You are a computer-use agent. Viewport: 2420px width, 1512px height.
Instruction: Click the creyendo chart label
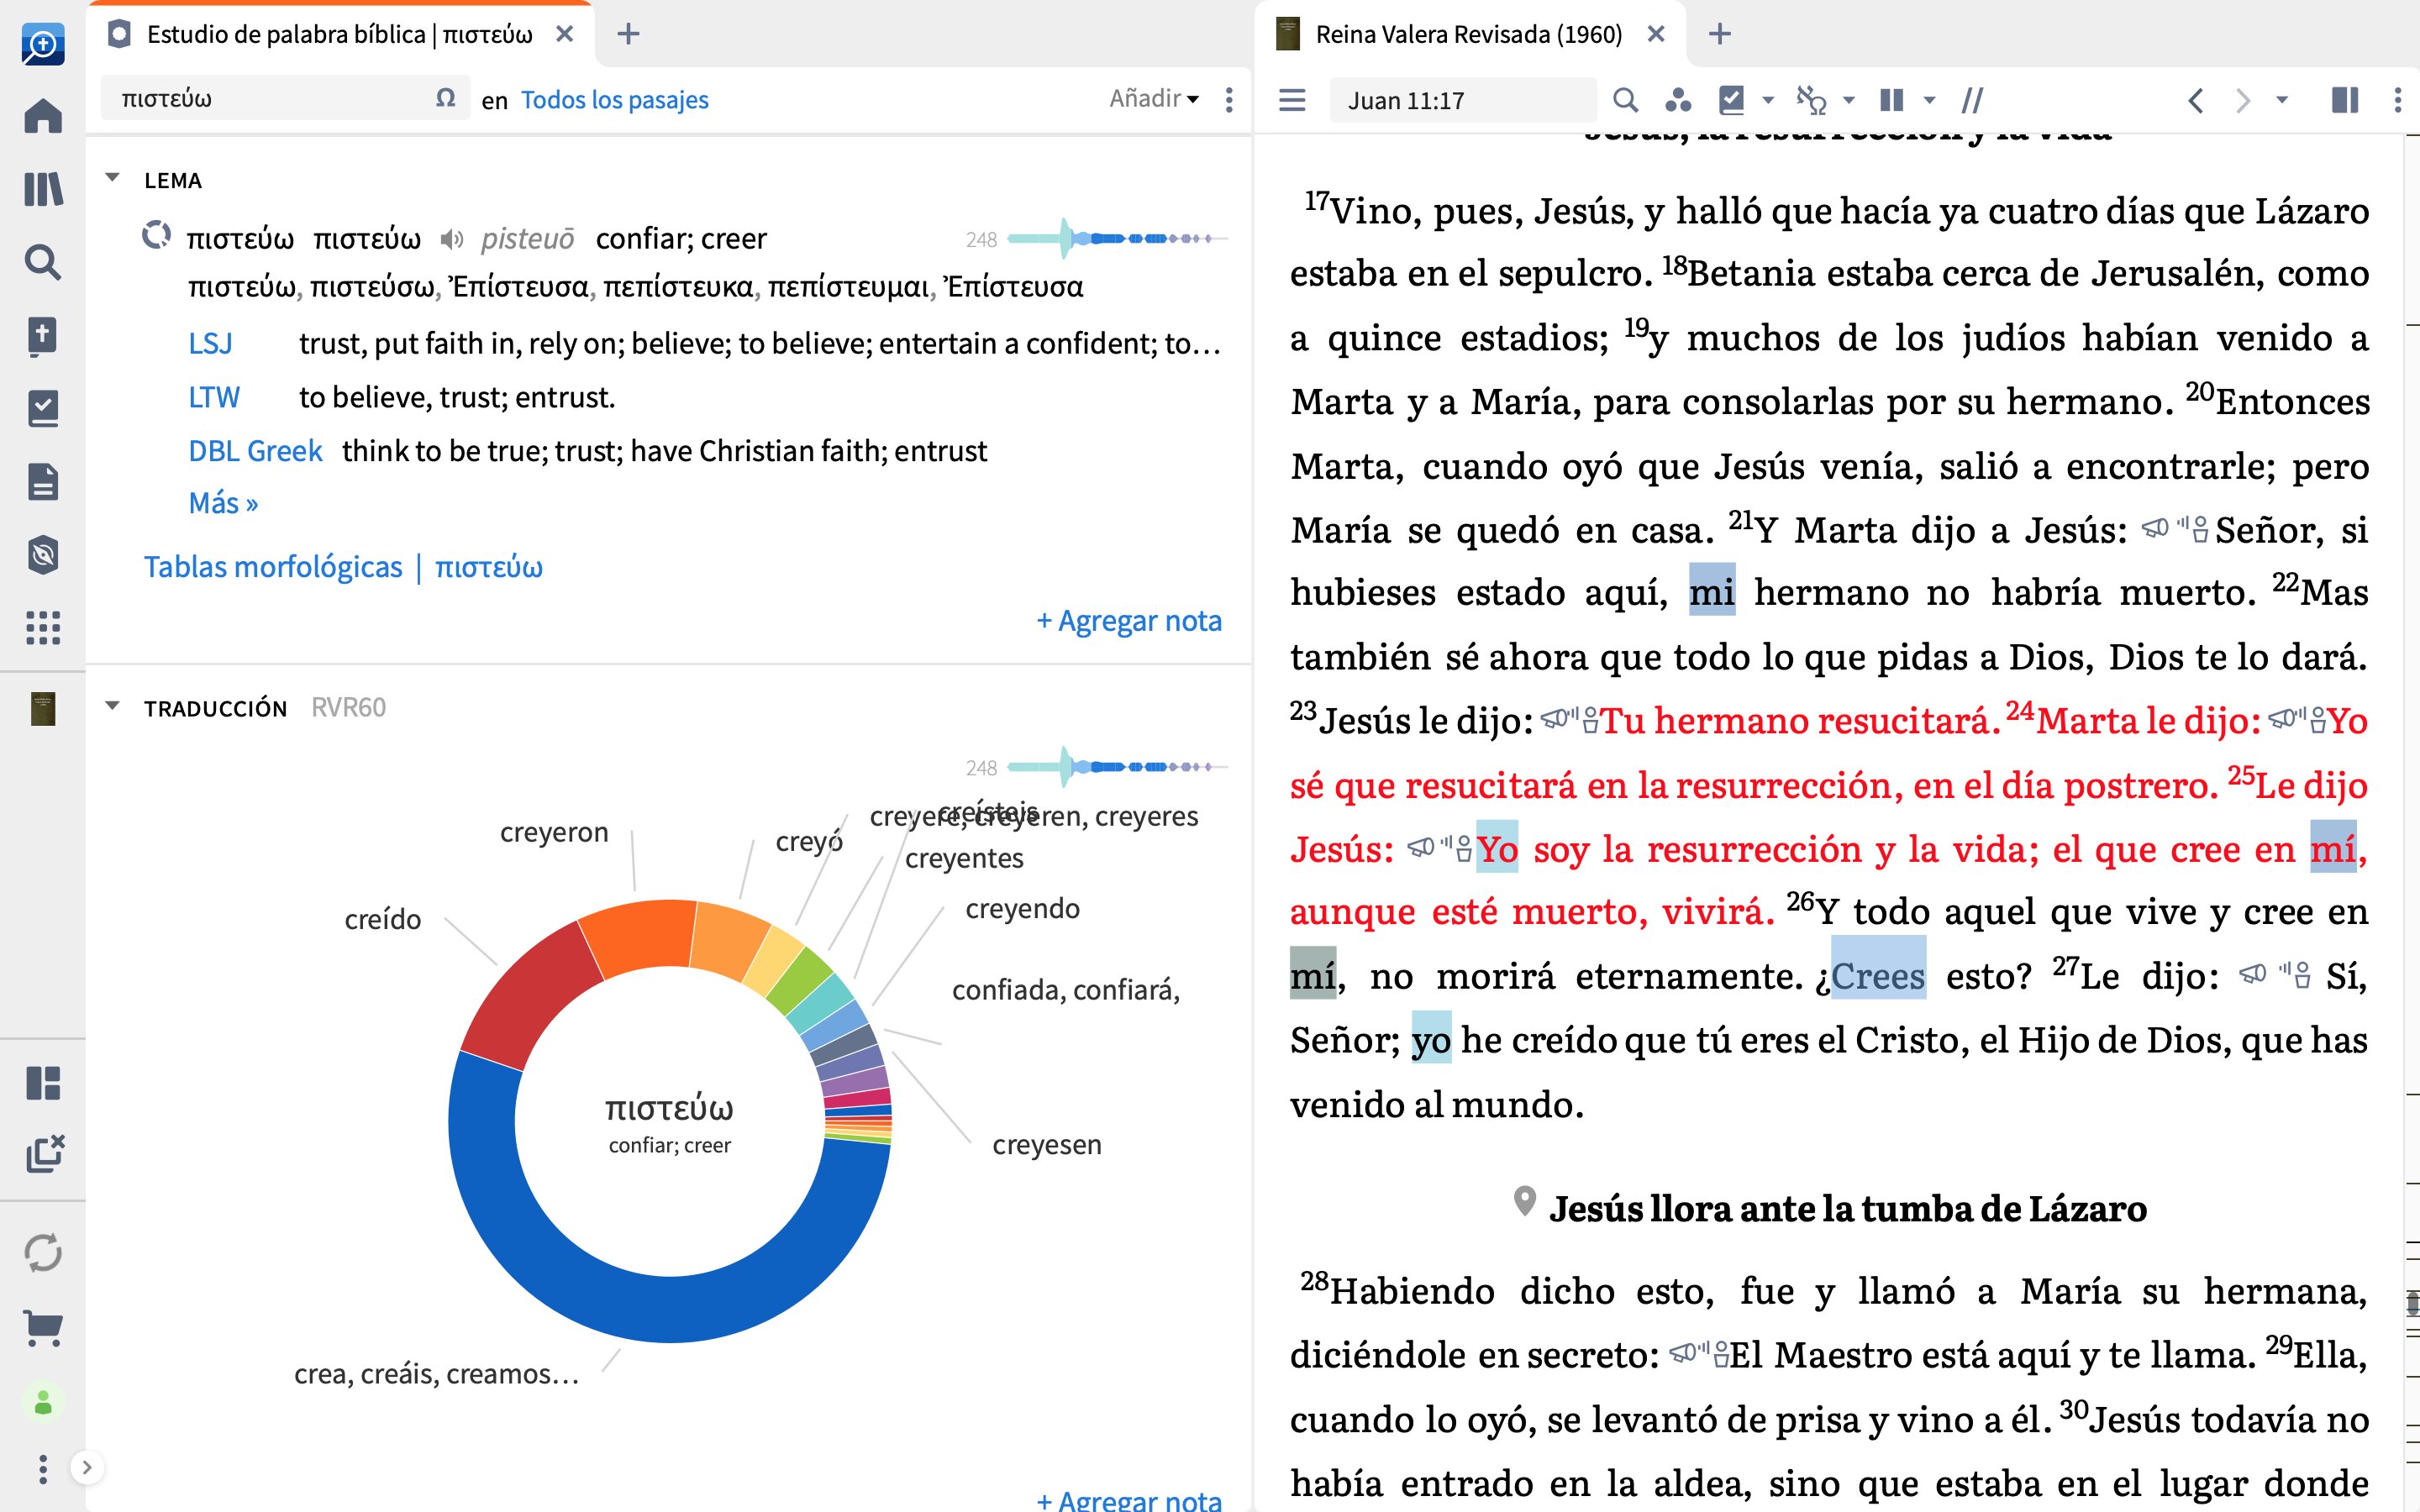[1022, 909]
